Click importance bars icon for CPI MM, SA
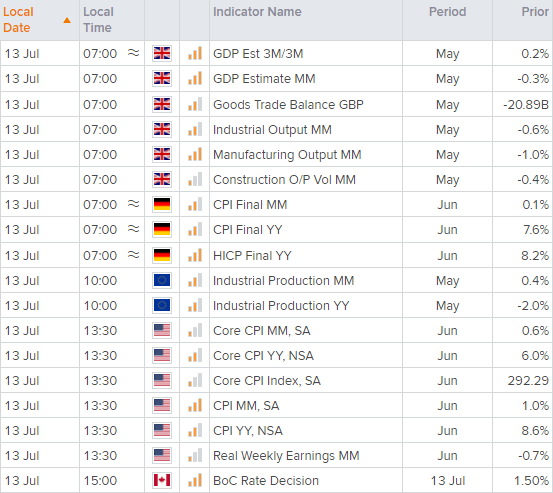The image size is (553, 493). pos(195,406)
